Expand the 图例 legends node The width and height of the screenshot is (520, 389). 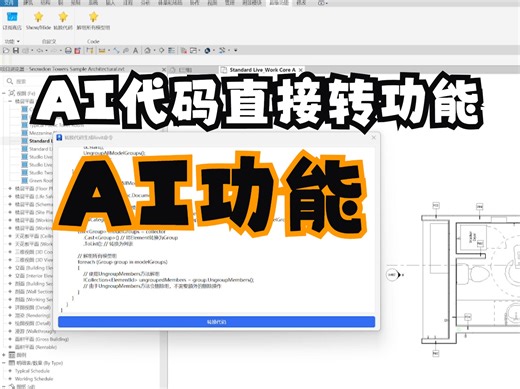pos(4,355)
